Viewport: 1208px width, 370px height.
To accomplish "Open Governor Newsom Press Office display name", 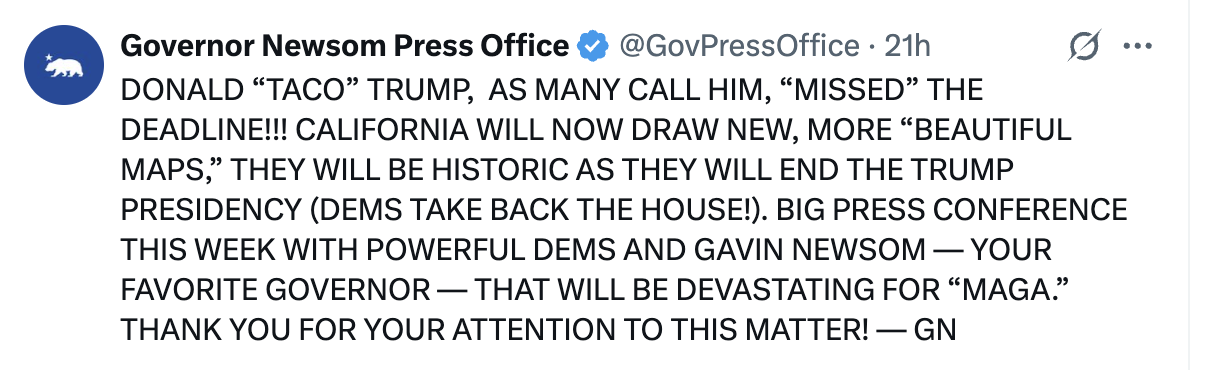I will point(345,45).
